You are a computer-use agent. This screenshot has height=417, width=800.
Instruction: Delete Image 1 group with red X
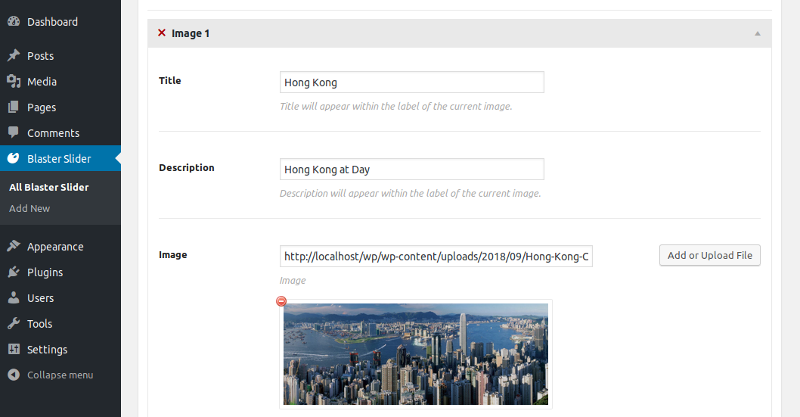click(162, 33)
